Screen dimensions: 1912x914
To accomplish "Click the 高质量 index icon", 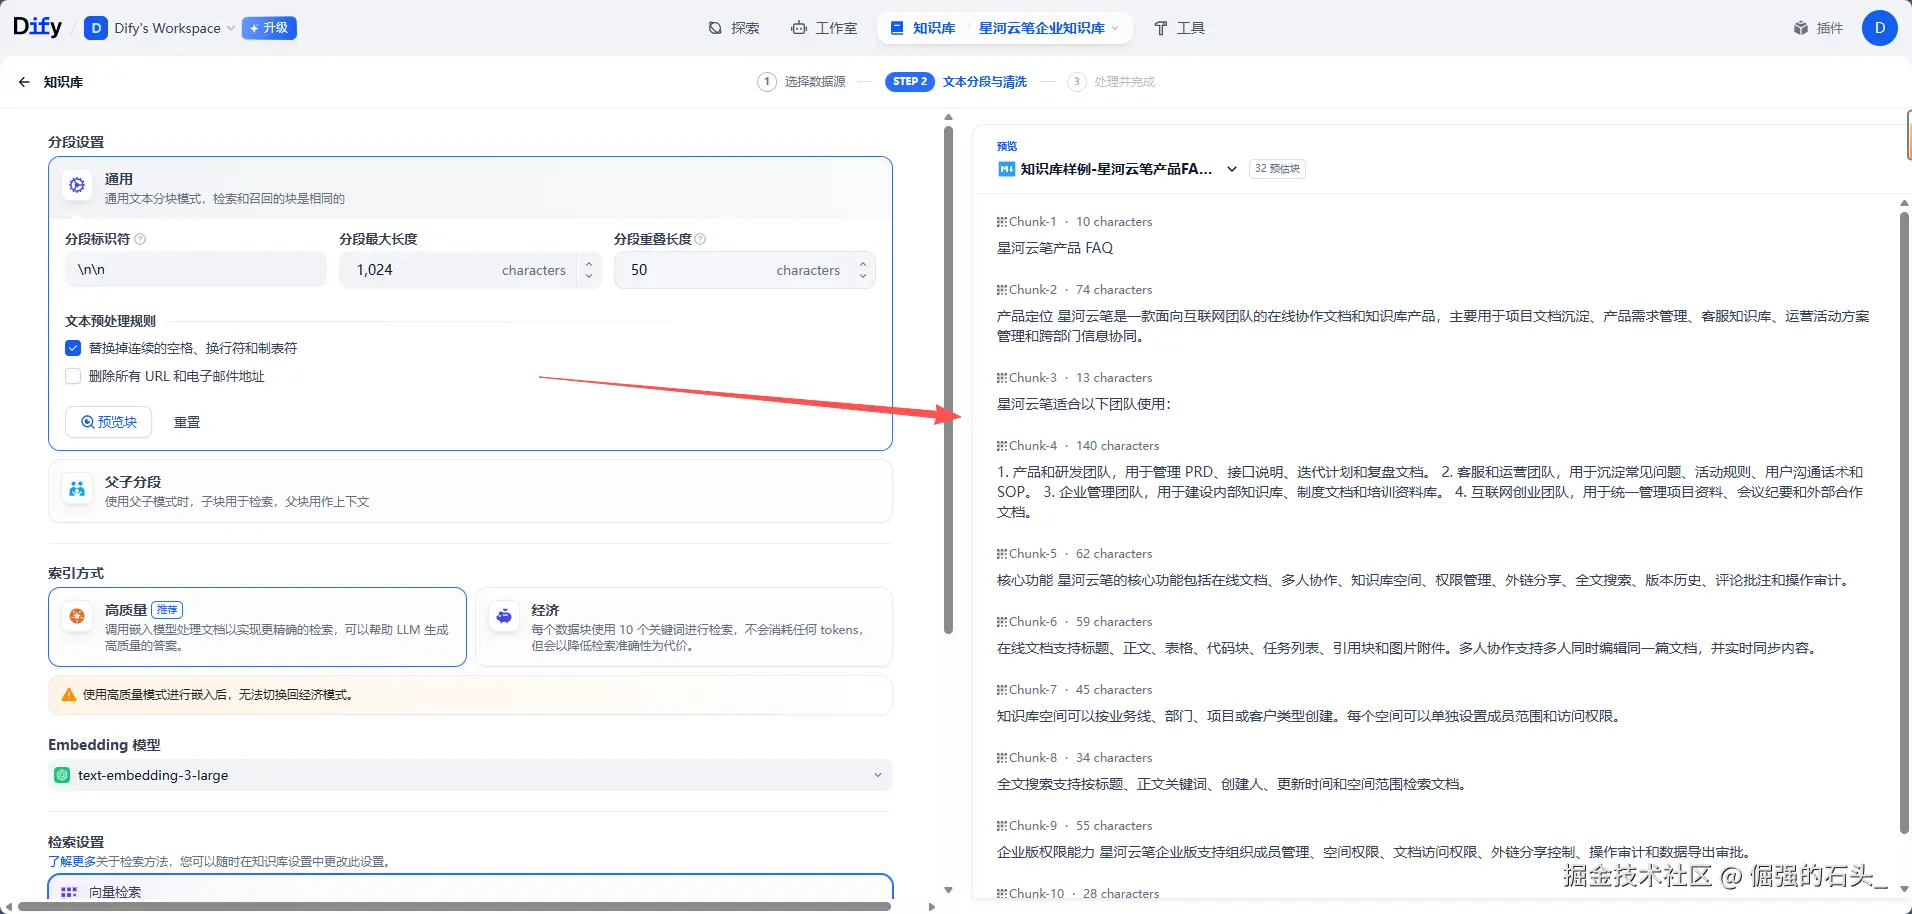I will pyautogui.click(x=77, y=616).
